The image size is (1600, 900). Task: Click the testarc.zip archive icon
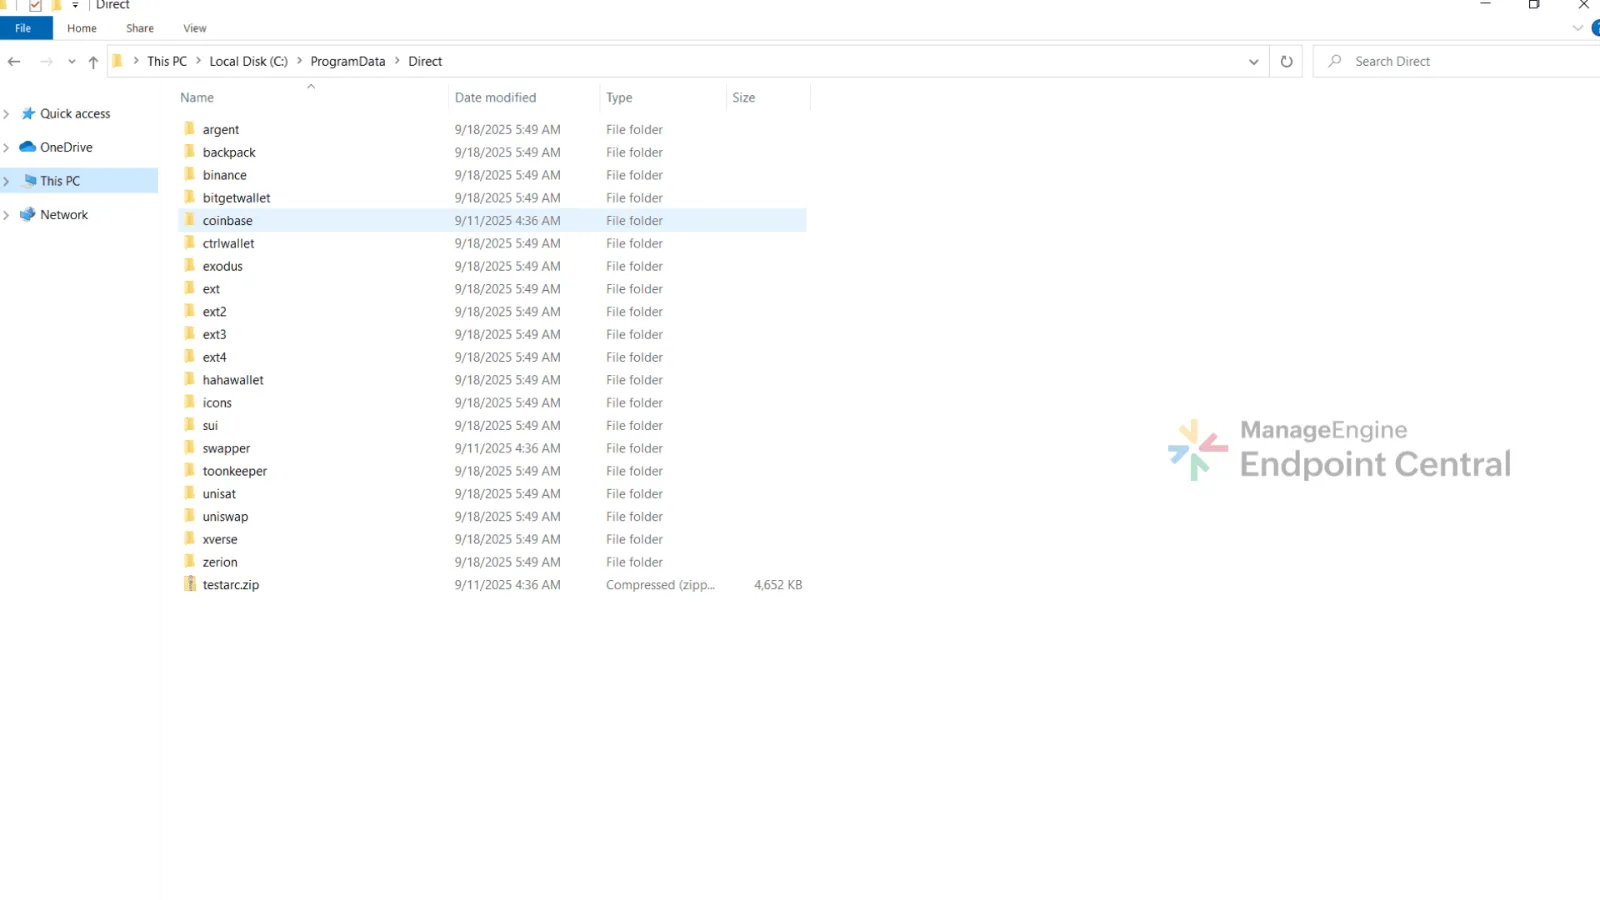coord(190,584)
